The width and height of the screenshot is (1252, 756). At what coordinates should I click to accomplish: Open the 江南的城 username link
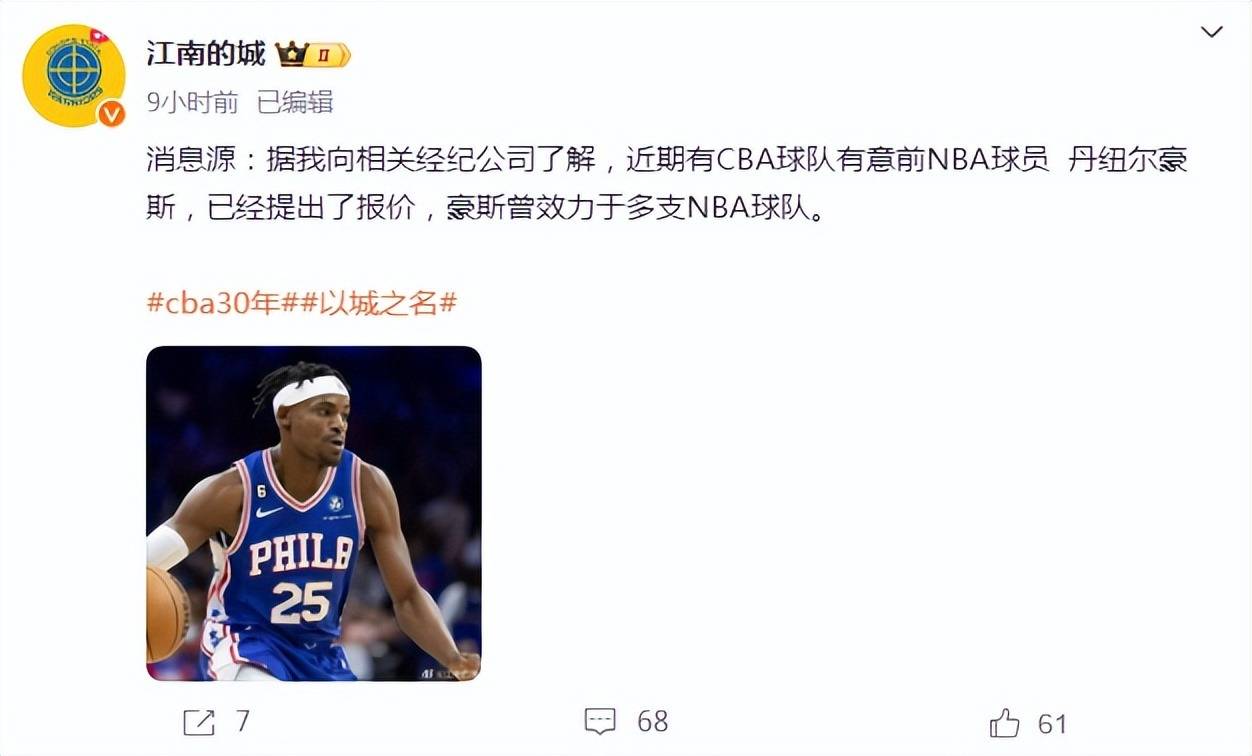pos(206,54)
